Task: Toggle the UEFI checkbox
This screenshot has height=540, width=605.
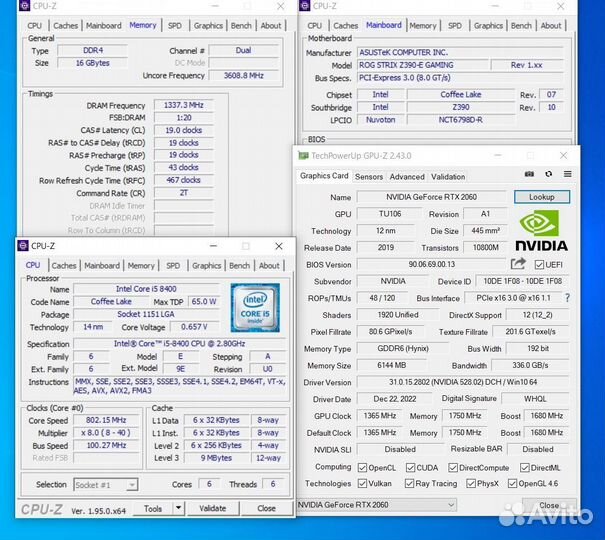Action: click(539, 265)
